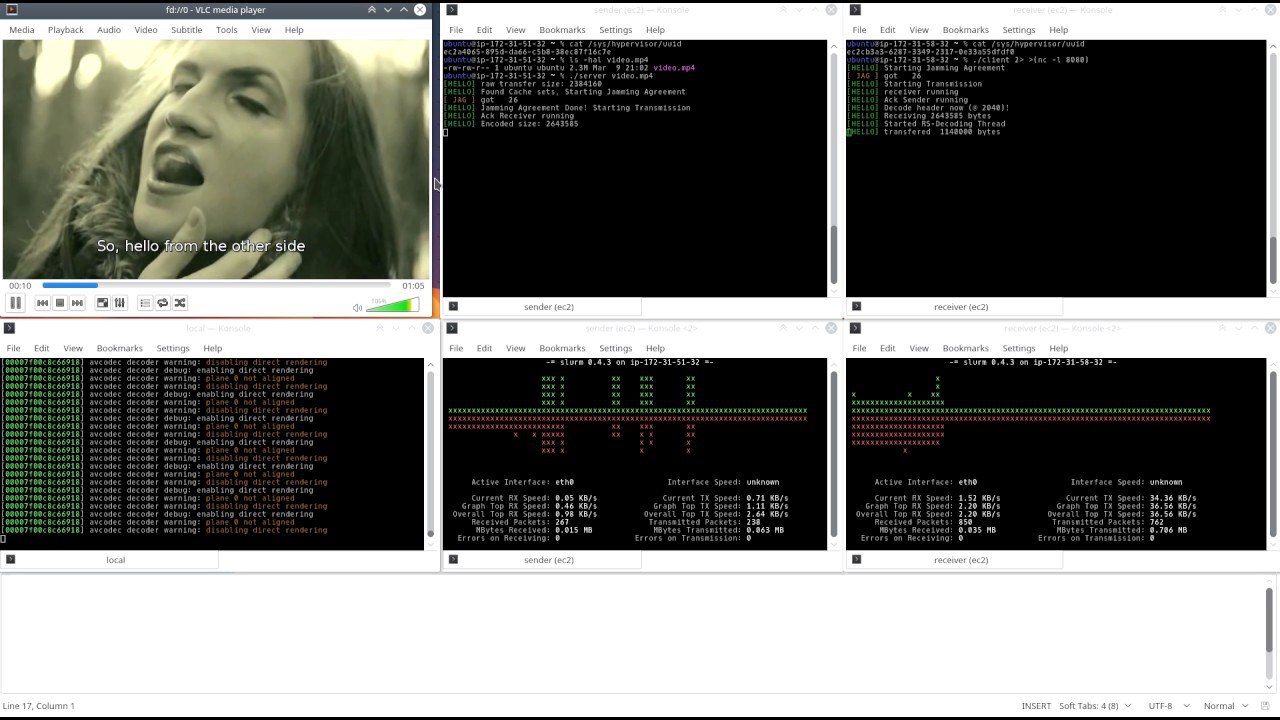Click terminal icon in top sender Konsole title
Viewport: 1280px width, 720px height.
(453, 10)
